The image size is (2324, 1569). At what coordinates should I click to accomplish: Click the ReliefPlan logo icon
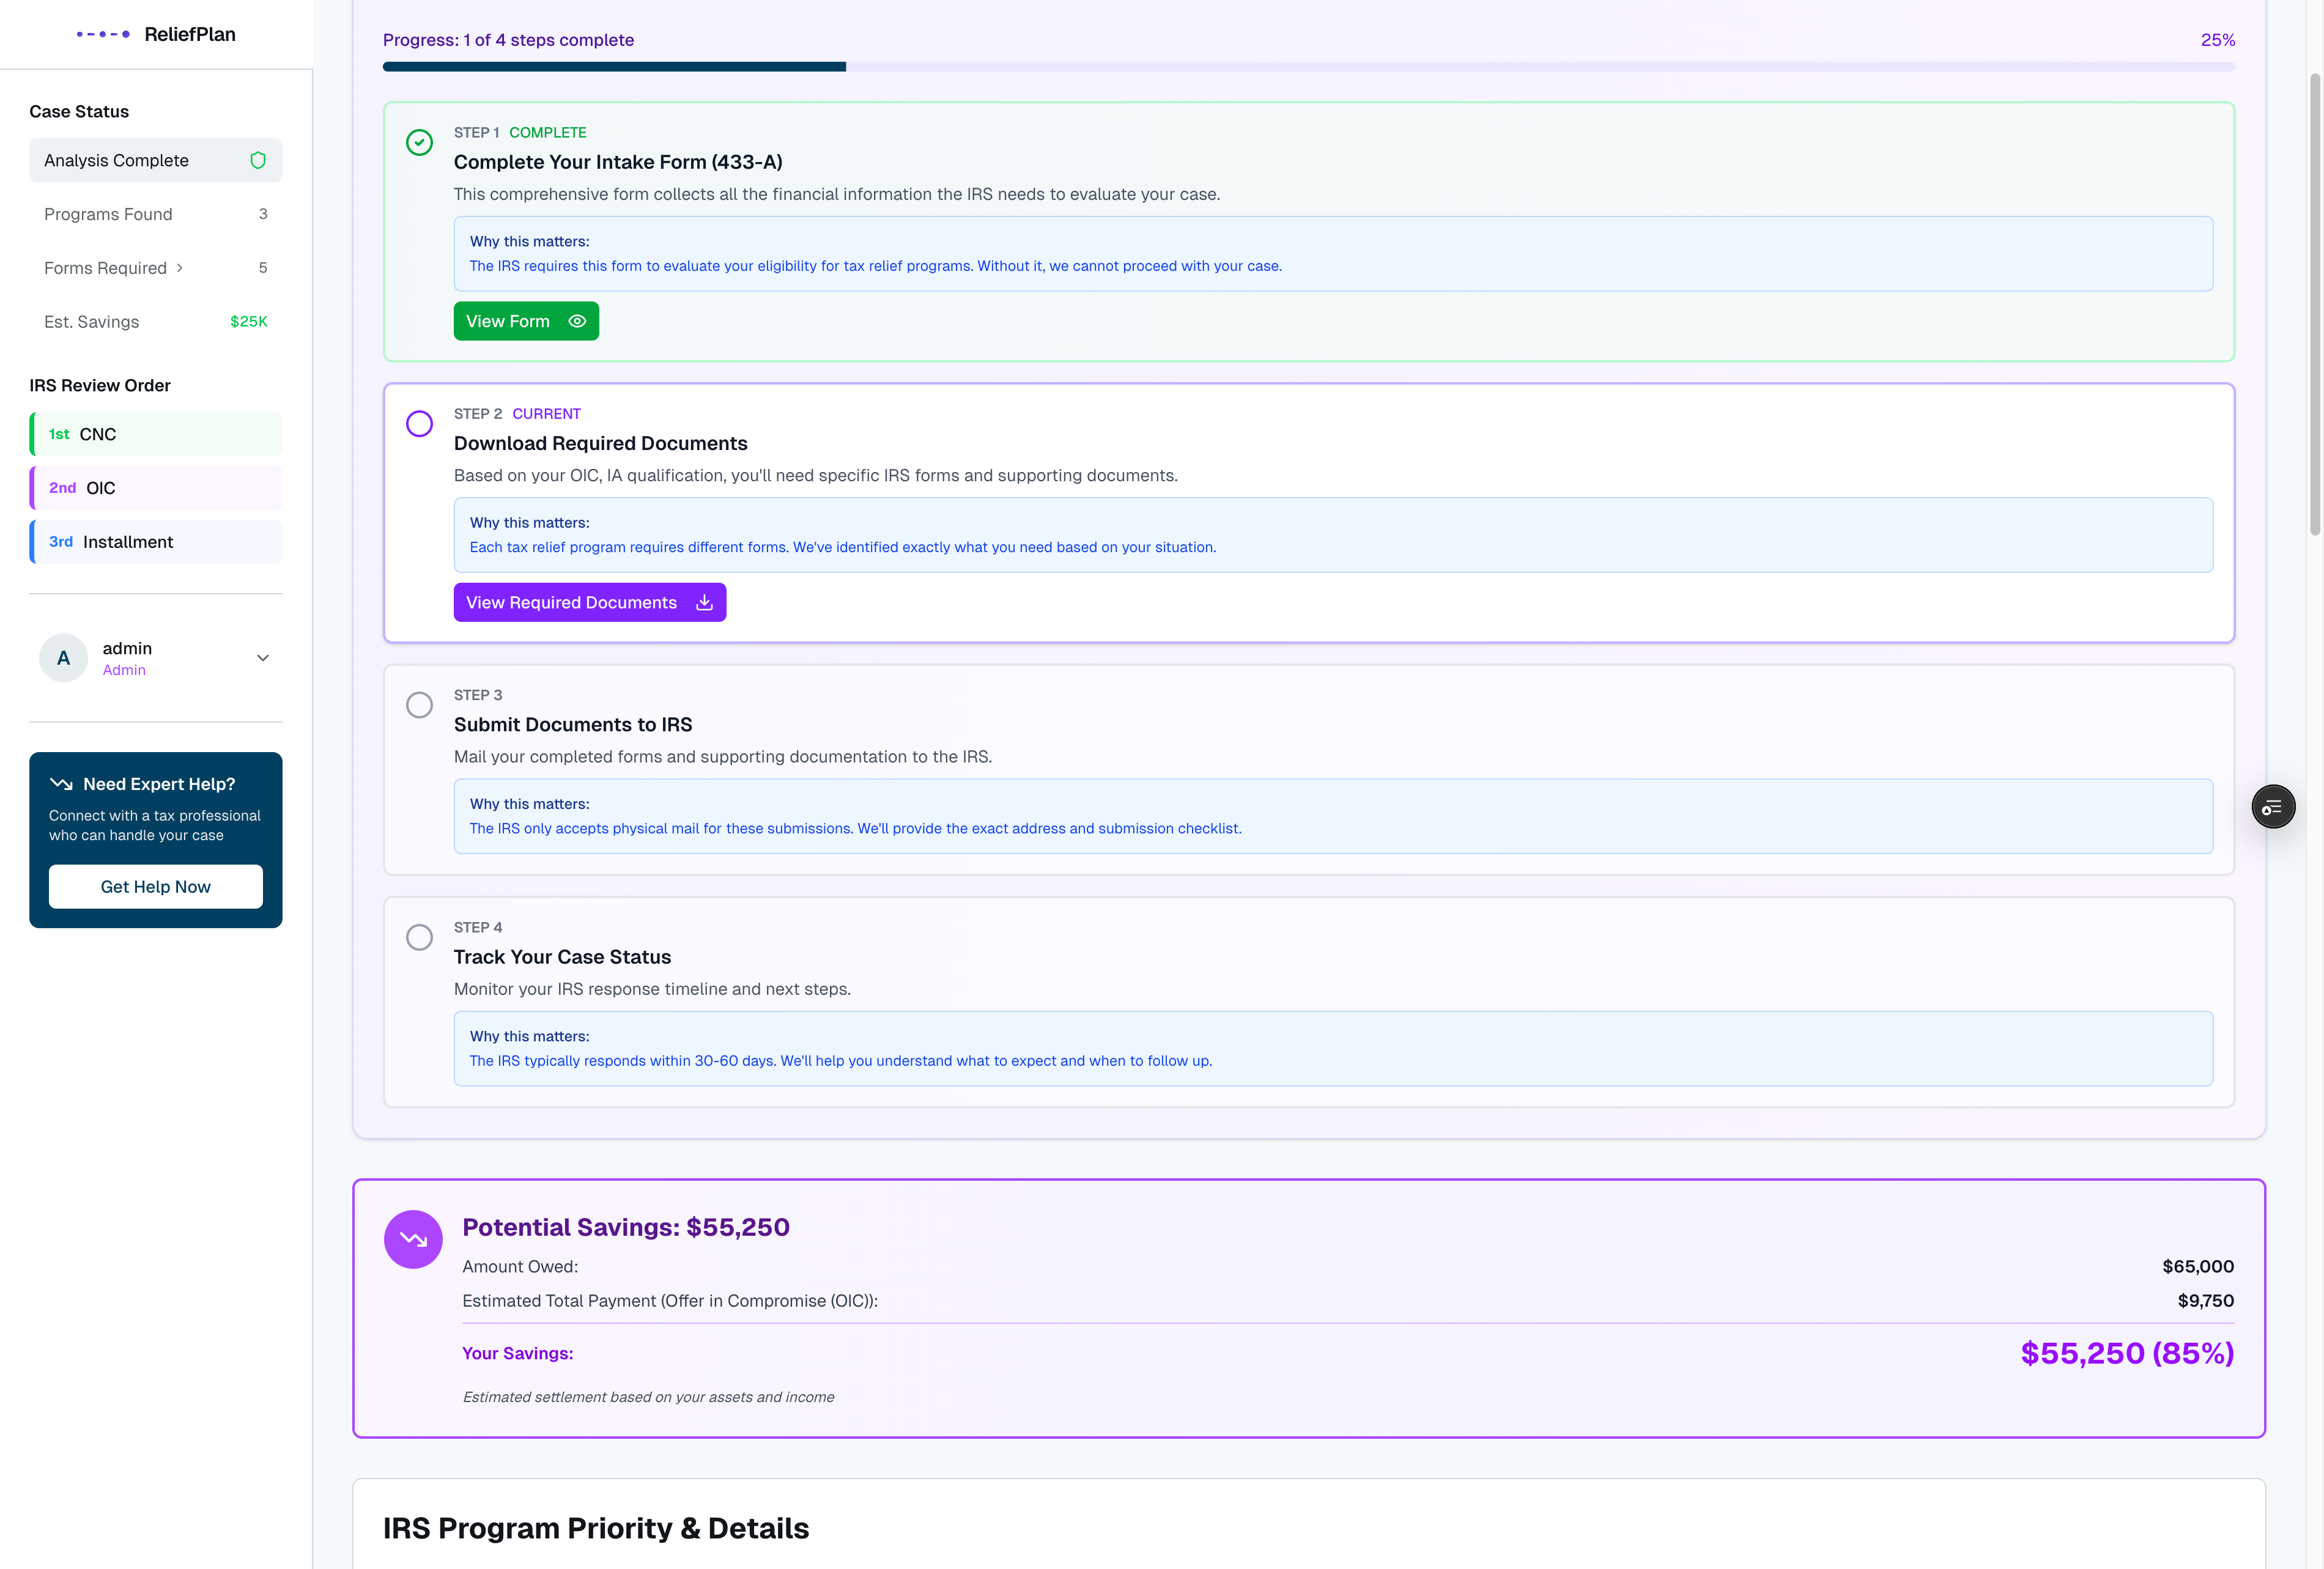(x=103, y=33)
